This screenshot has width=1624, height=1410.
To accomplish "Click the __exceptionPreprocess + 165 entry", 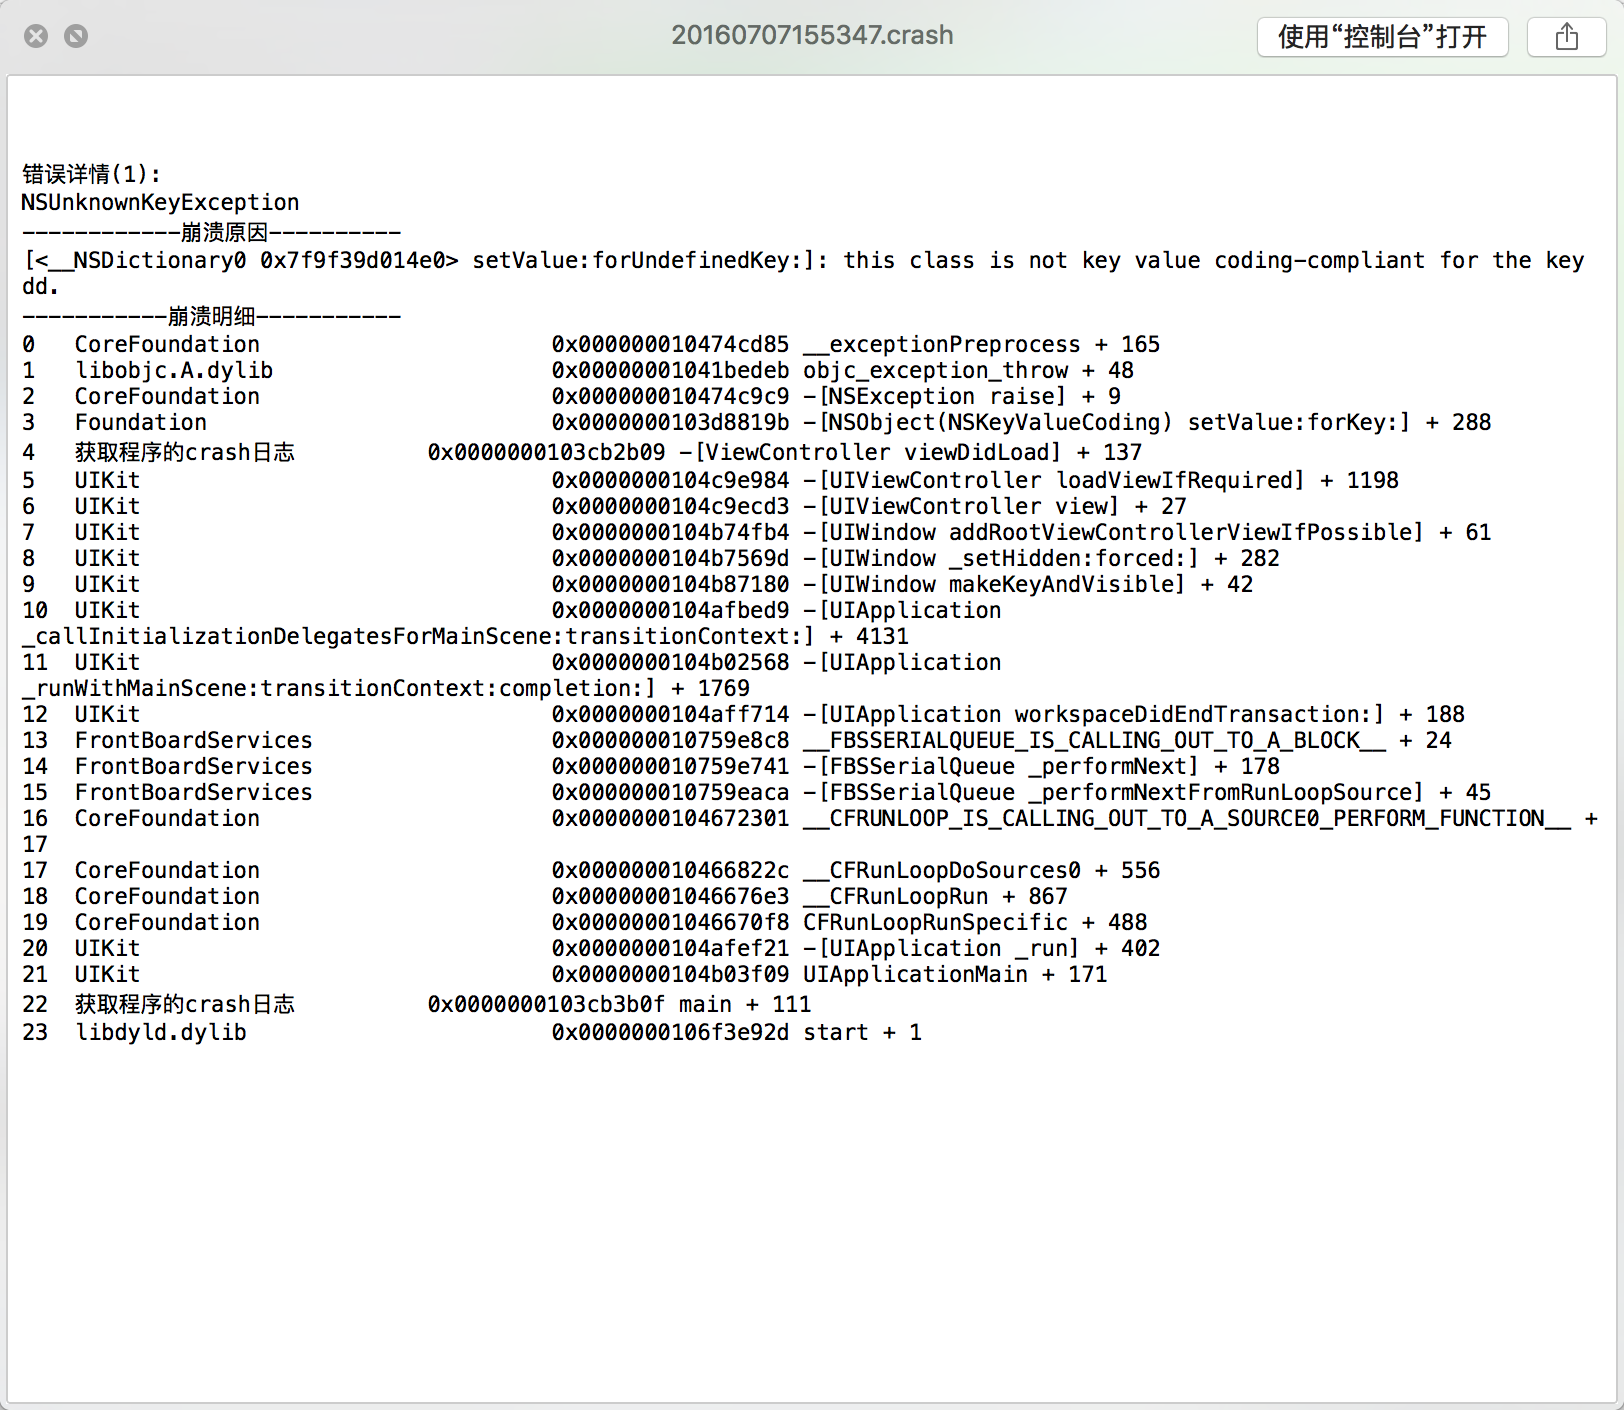I will 982,344.
